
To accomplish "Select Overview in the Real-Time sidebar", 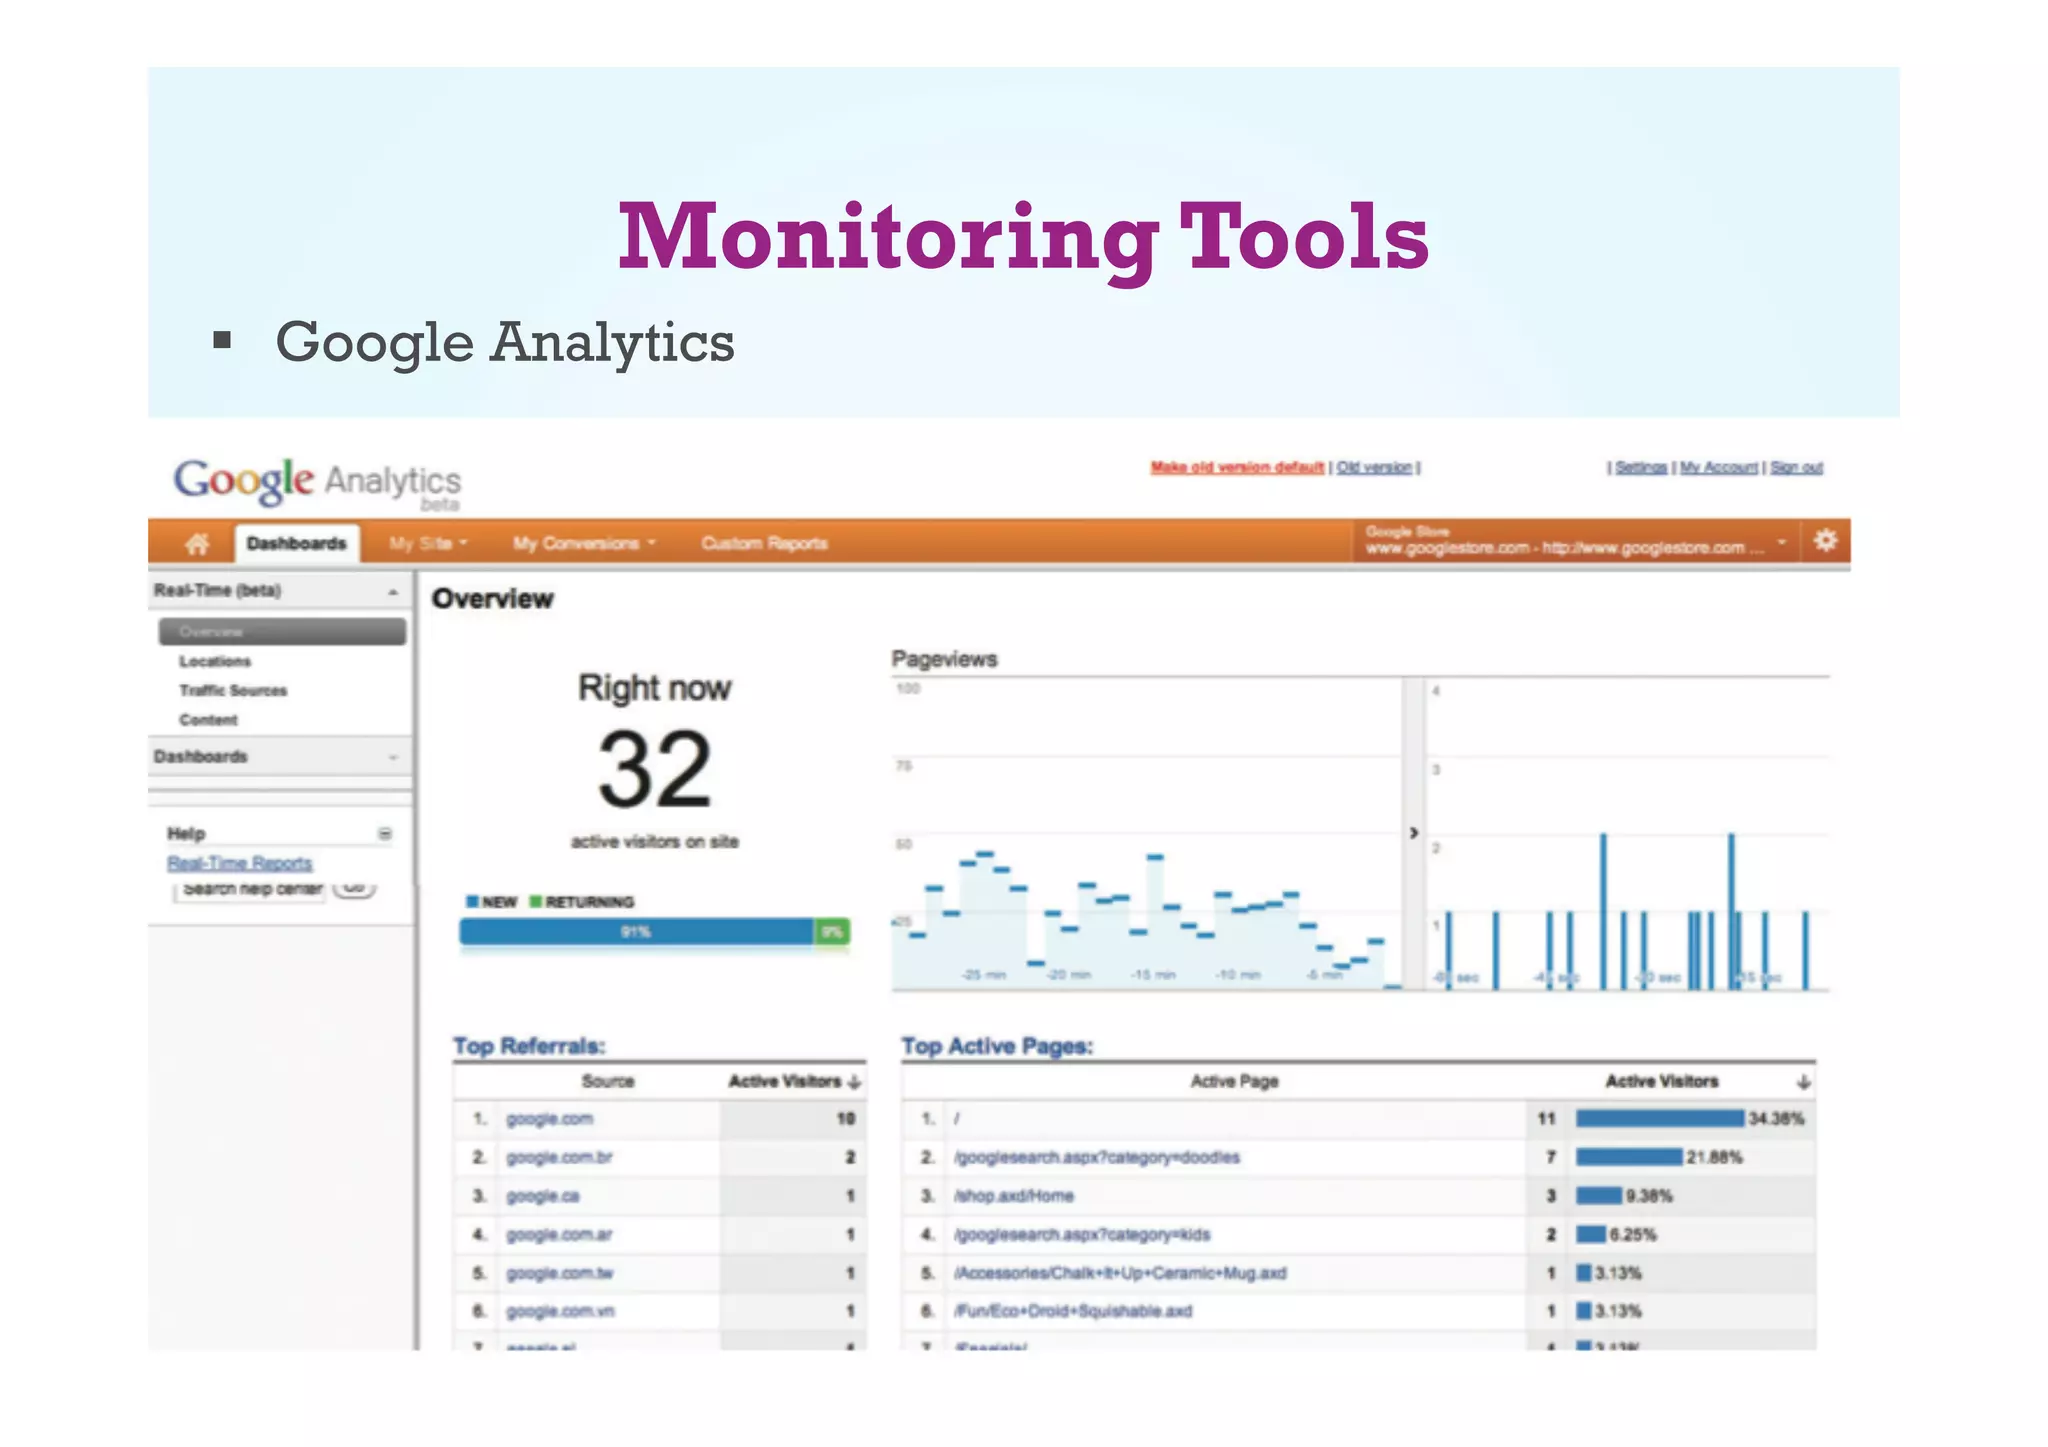I will [x=282, y=631].
